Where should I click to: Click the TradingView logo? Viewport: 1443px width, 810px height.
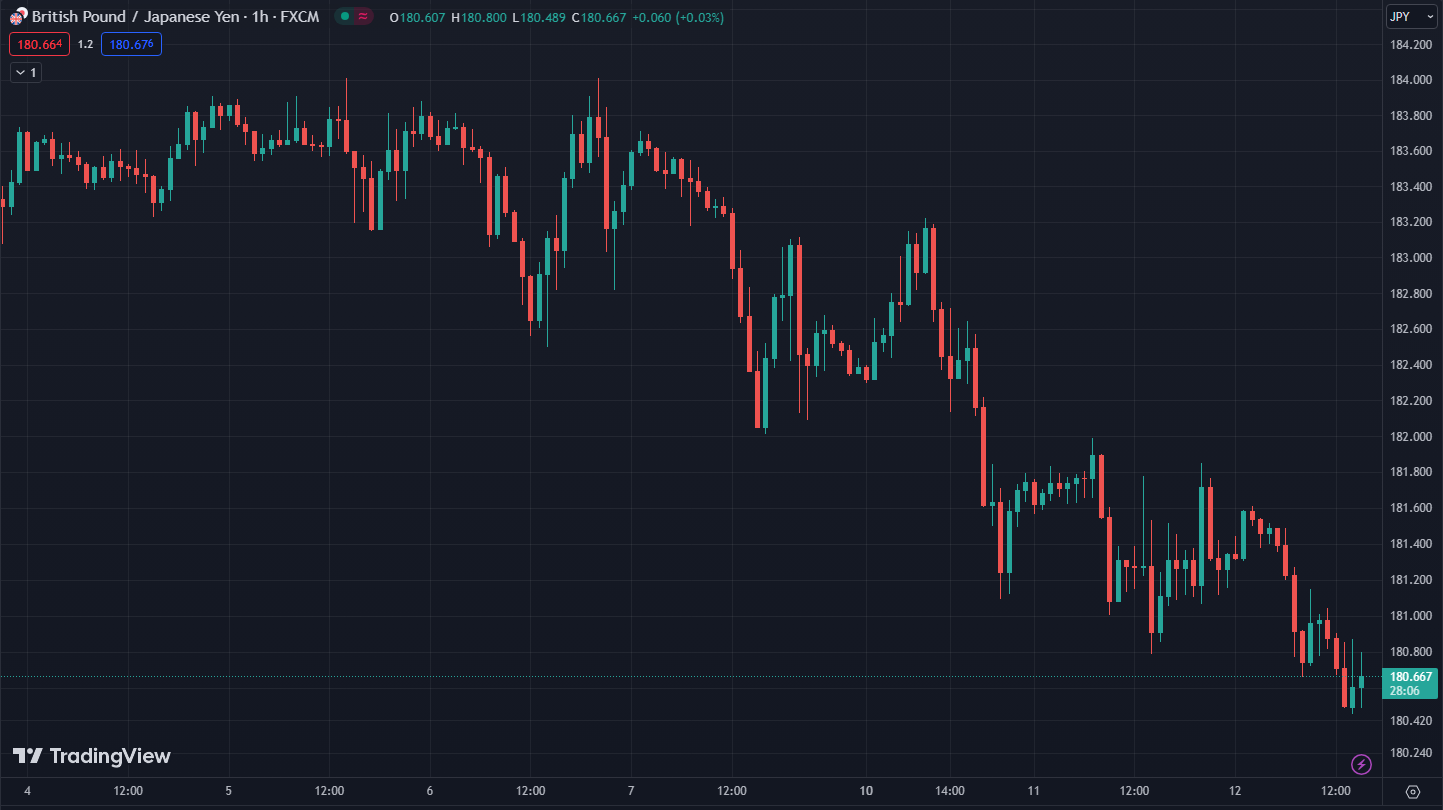click(x=91, y=756)
